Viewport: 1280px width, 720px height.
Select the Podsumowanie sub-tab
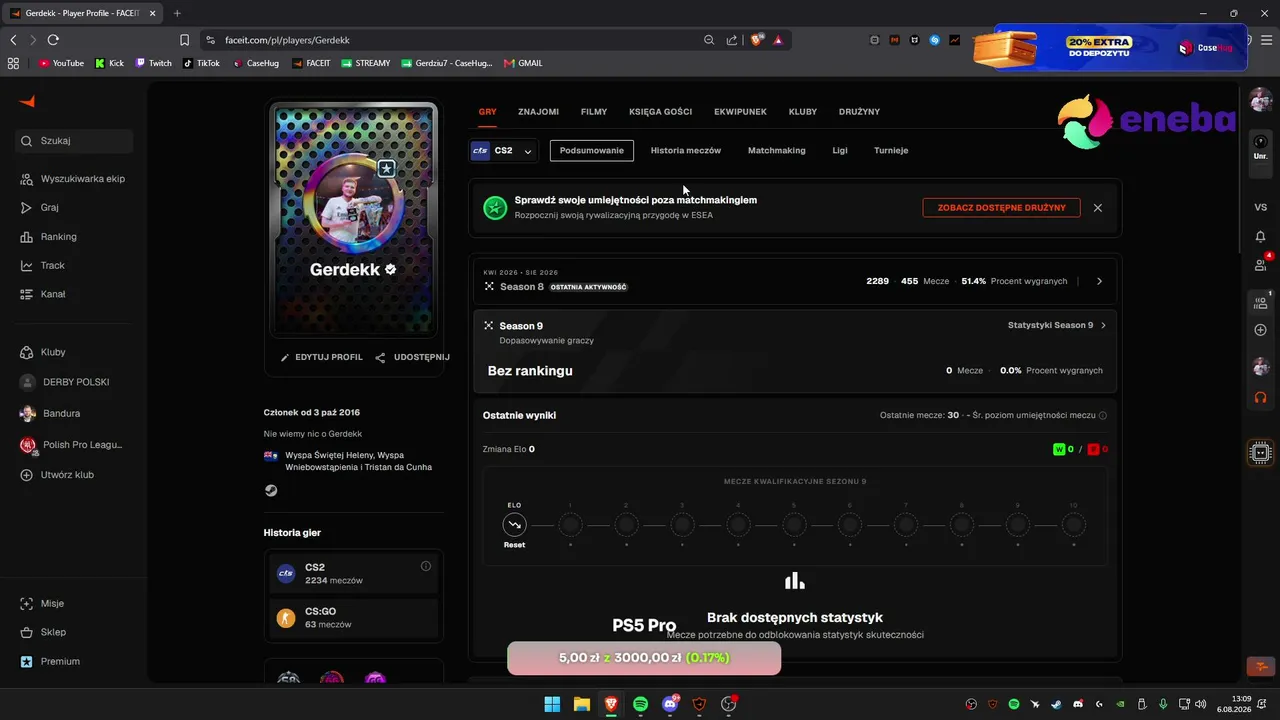pos(592,151)
